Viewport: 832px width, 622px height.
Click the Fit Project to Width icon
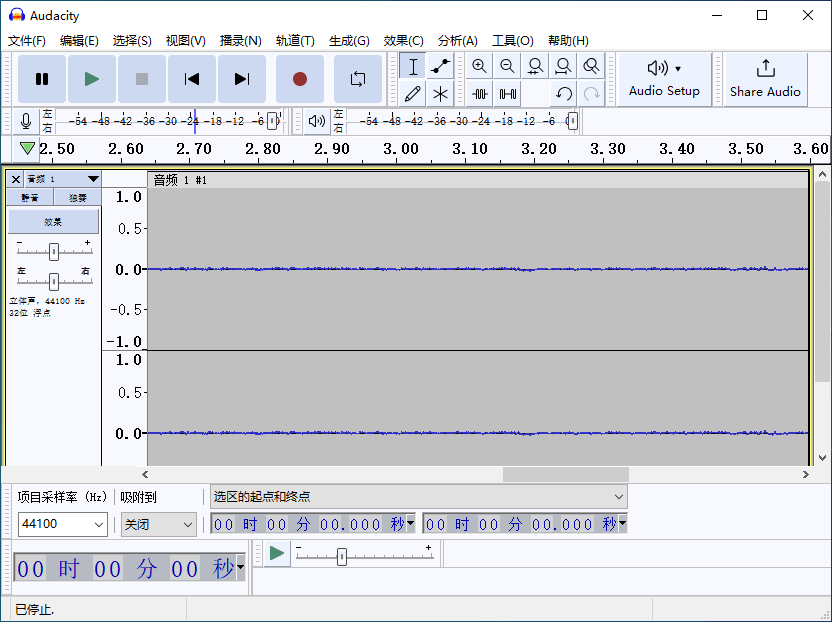[x=563, y=66]
